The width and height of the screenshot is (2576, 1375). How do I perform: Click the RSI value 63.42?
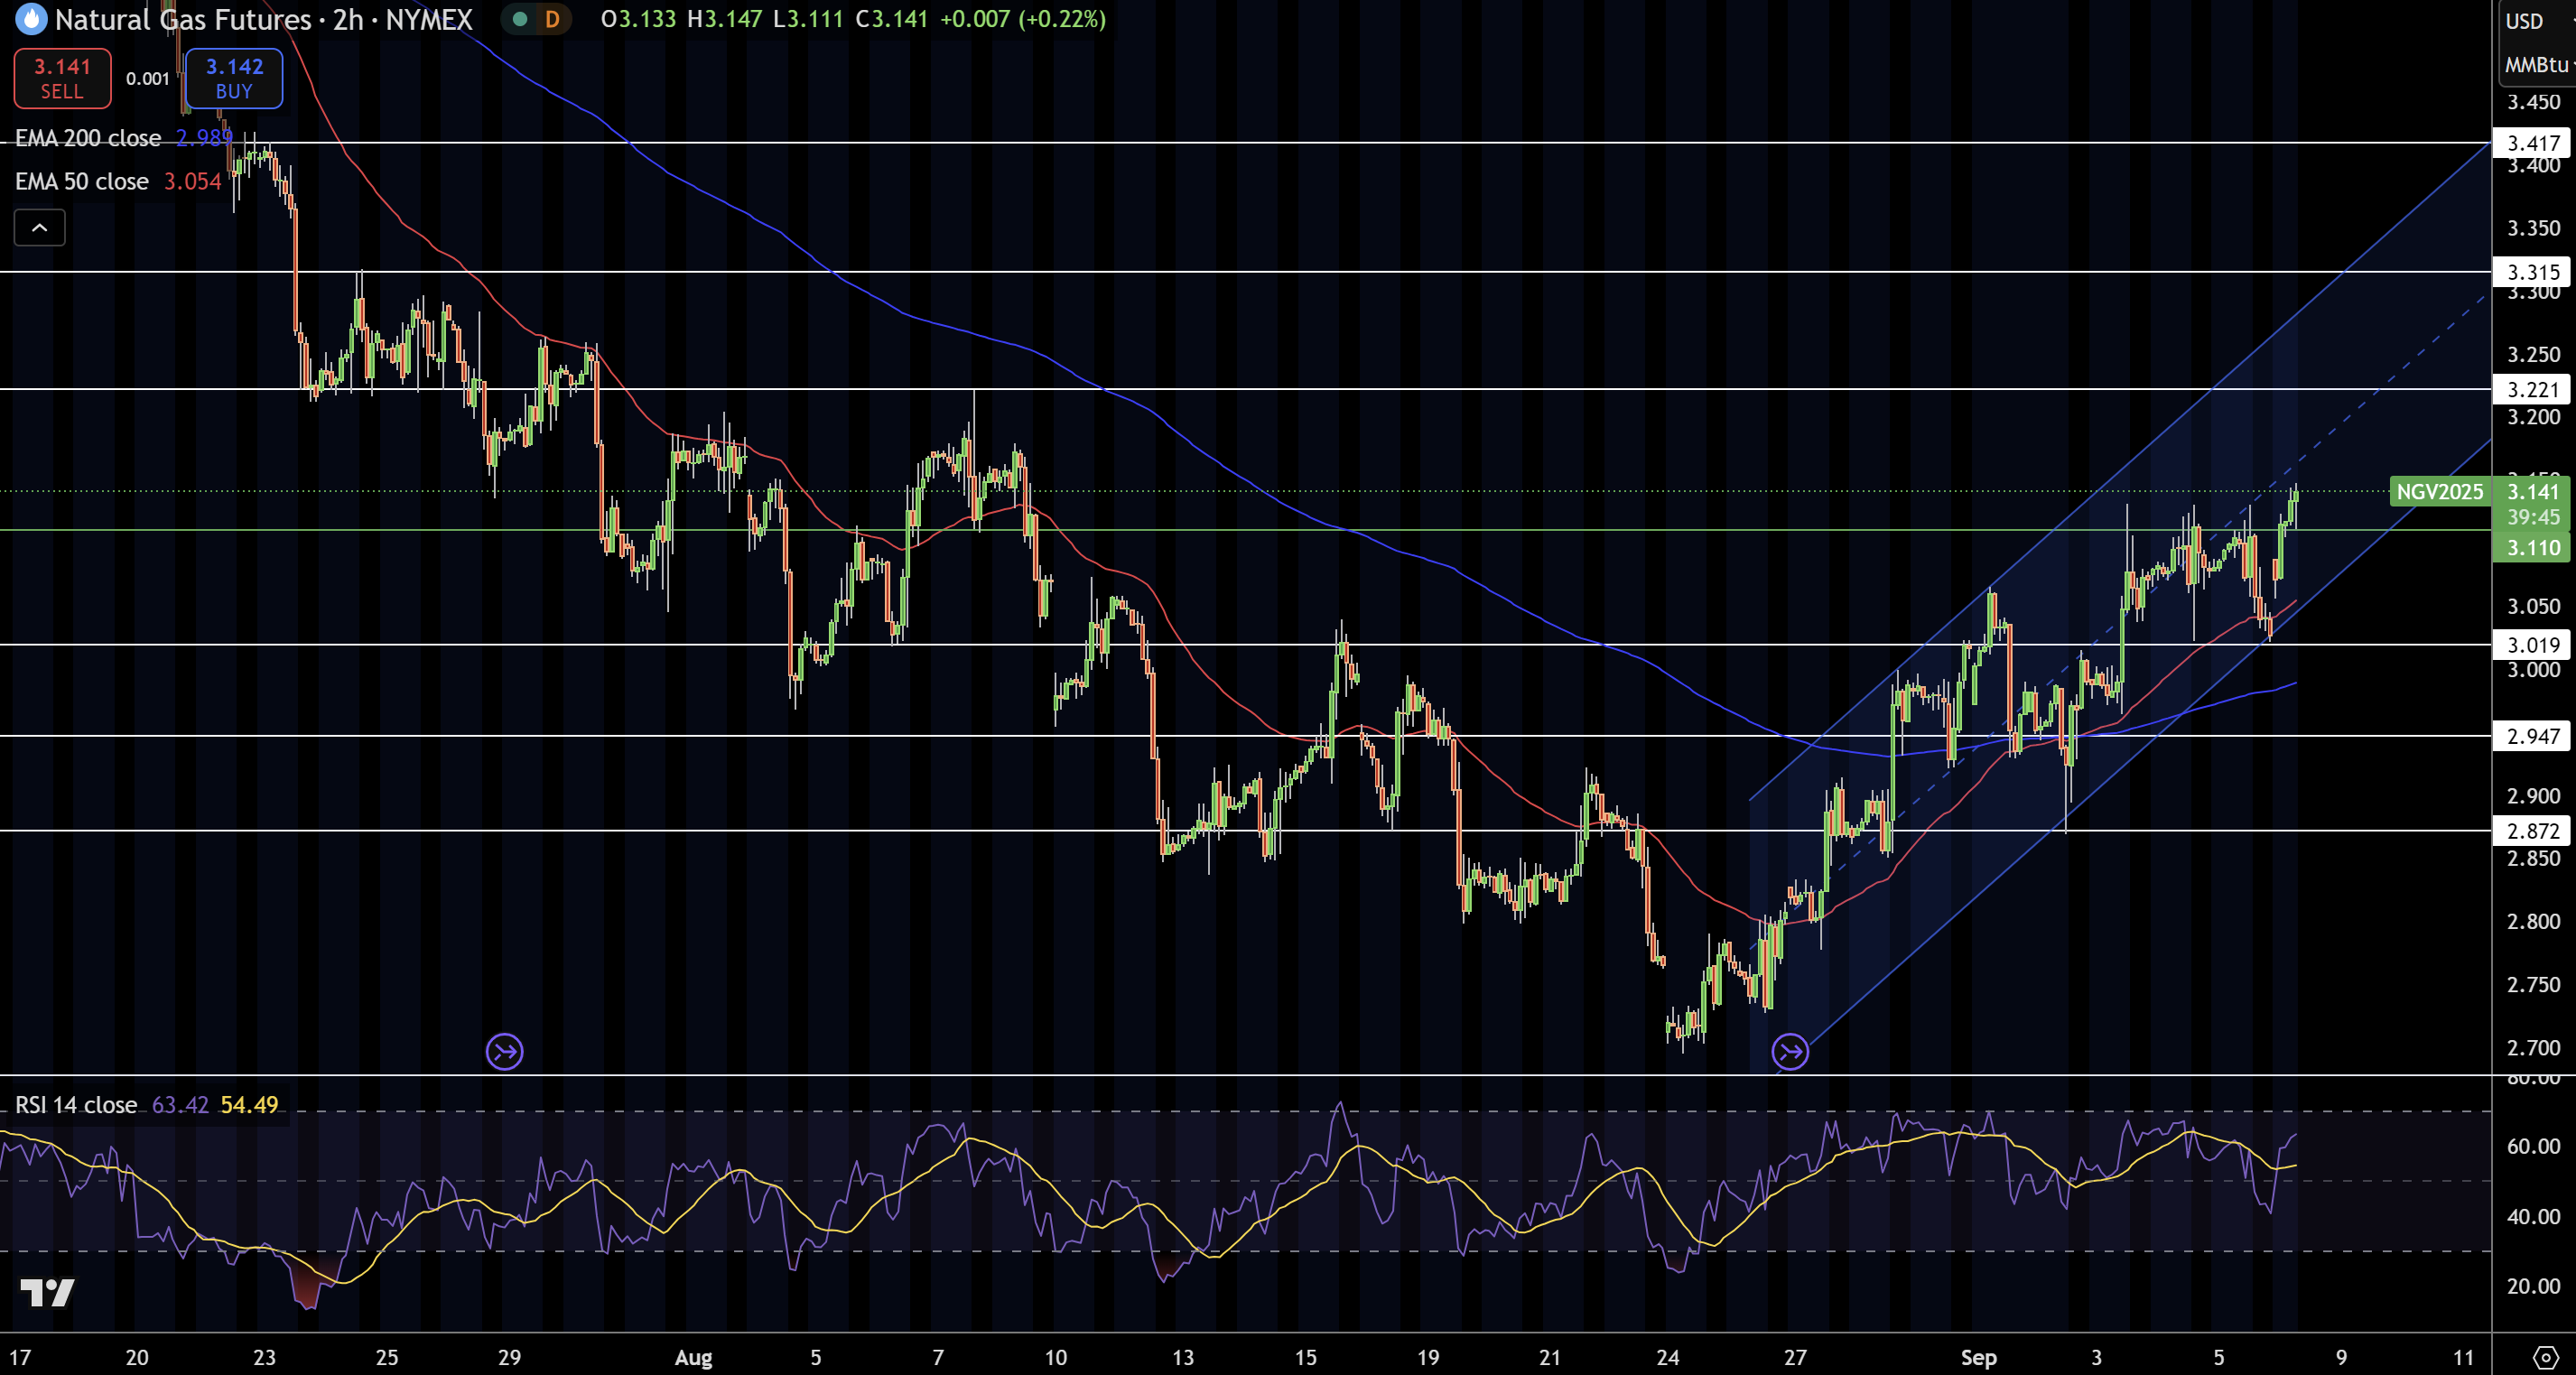[180, 1105]
